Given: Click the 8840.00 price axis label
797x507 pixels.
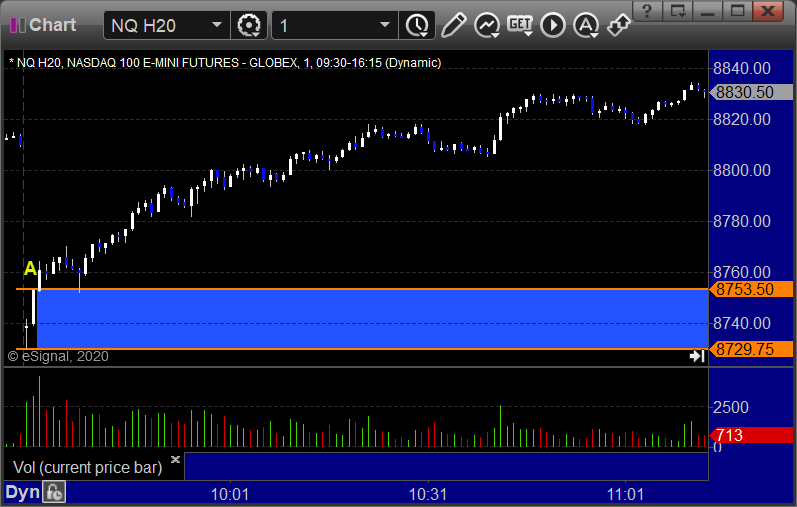Looking at the screenshot, I should [x=742, y=68].
